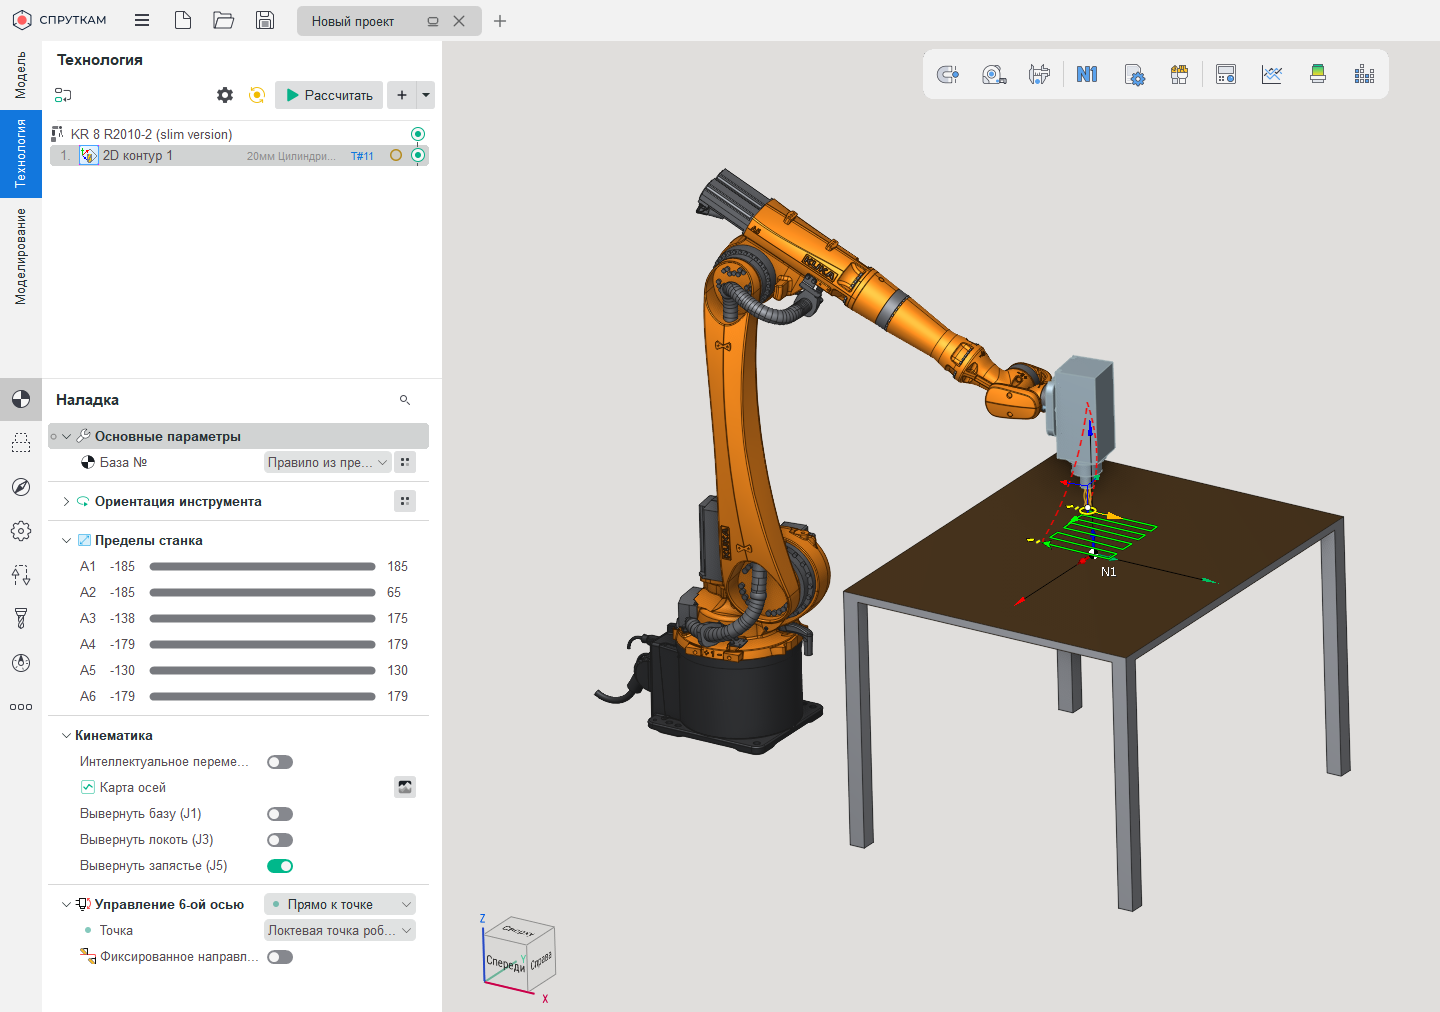Open the document settings gear icon
Viewport: 1440px width, 1012px height.
pyautogui.click(x=1134, y=75)
